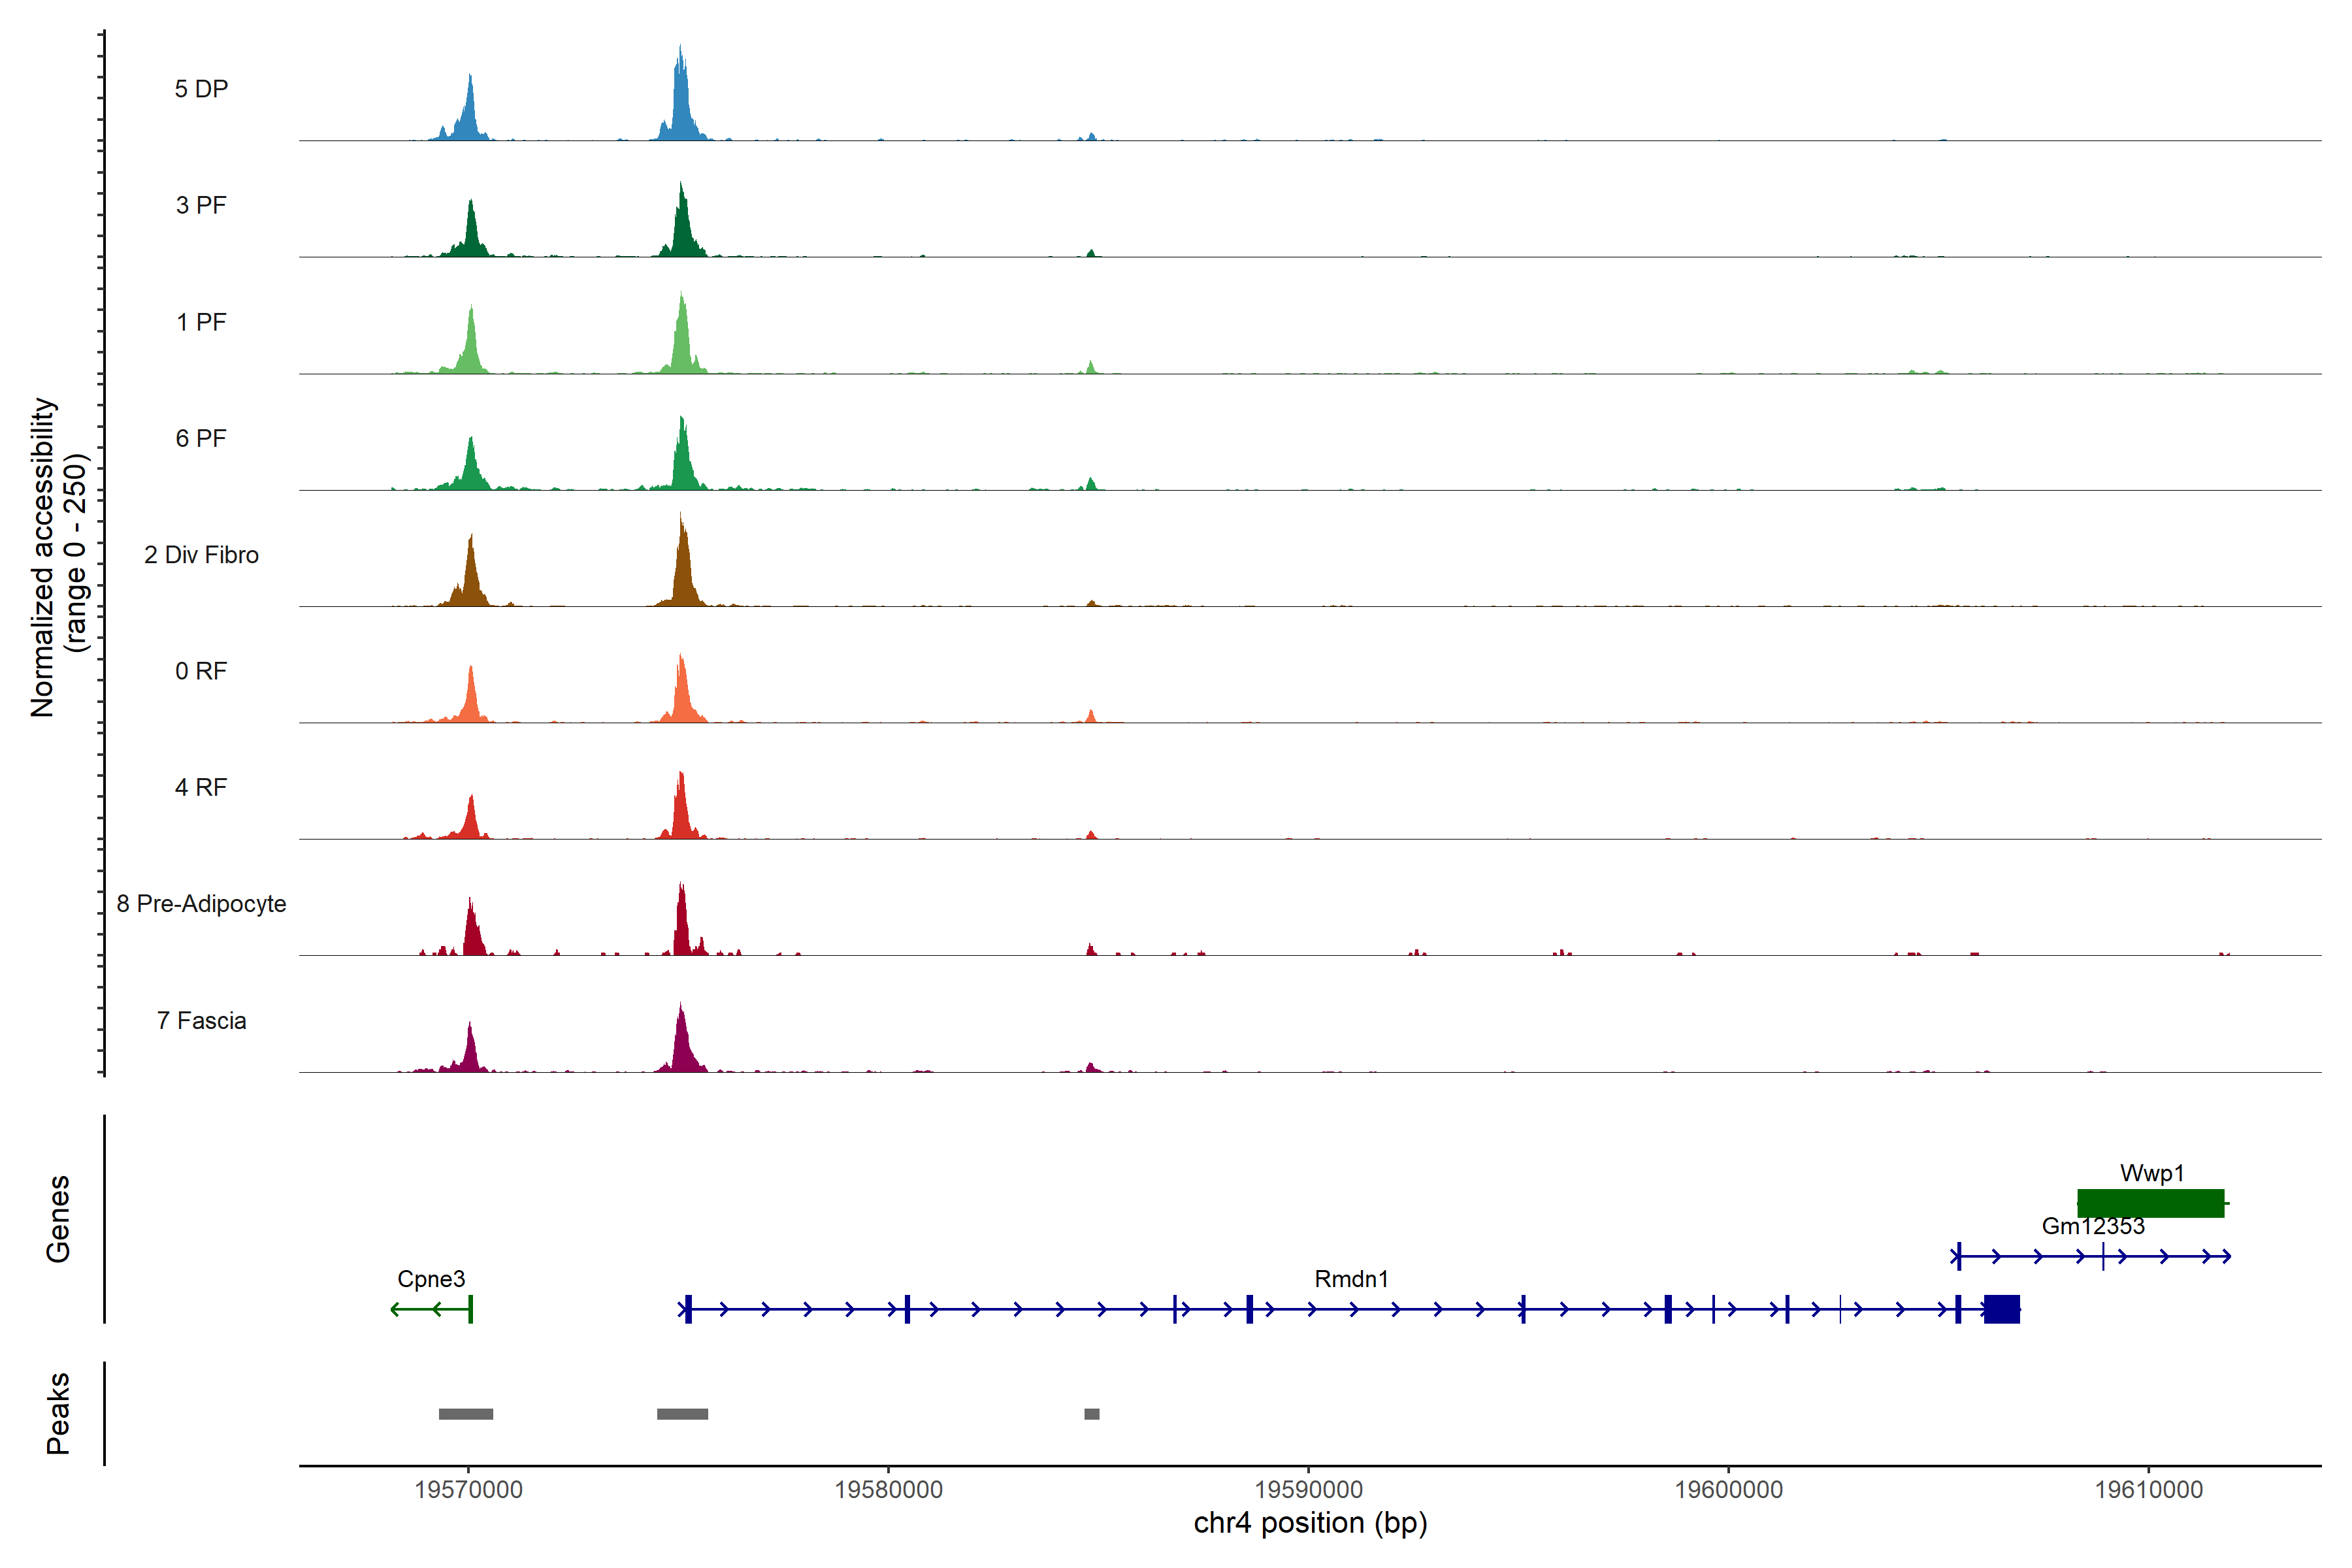
Task: Click the Rmdn1 gene label
Action: pos(1351,1279)
